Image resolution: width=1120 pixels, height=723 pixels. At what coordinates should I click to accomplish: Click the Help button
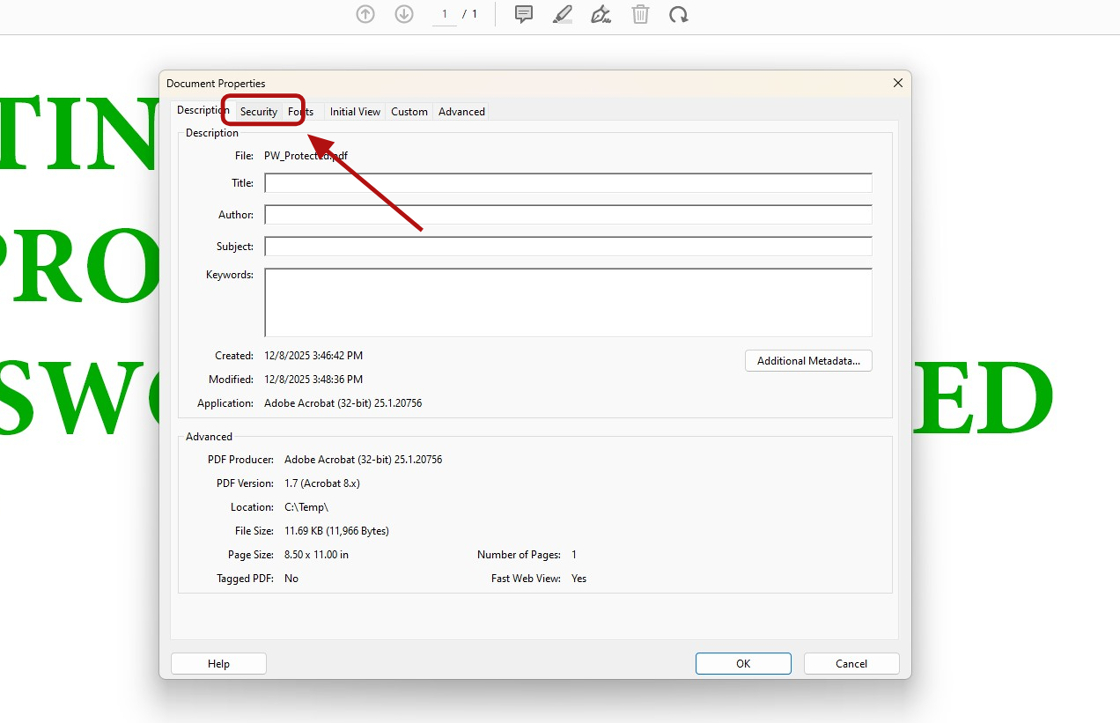[219, 664]
